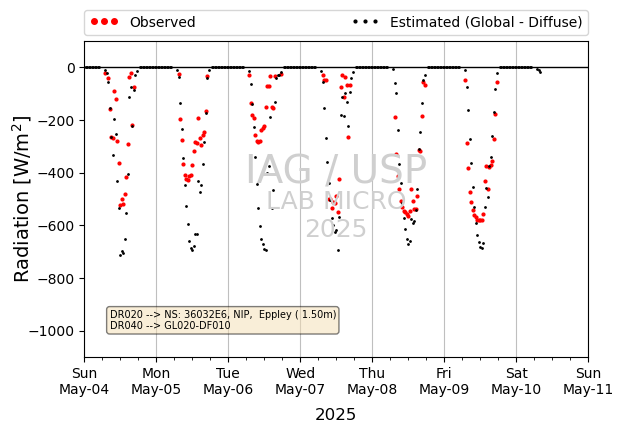Click the 'DR020 --> NS: 36032E6, NIP, Eppley' annotation line
The height and width of the screenshot is (433, 623).
(x=223, y=315)
